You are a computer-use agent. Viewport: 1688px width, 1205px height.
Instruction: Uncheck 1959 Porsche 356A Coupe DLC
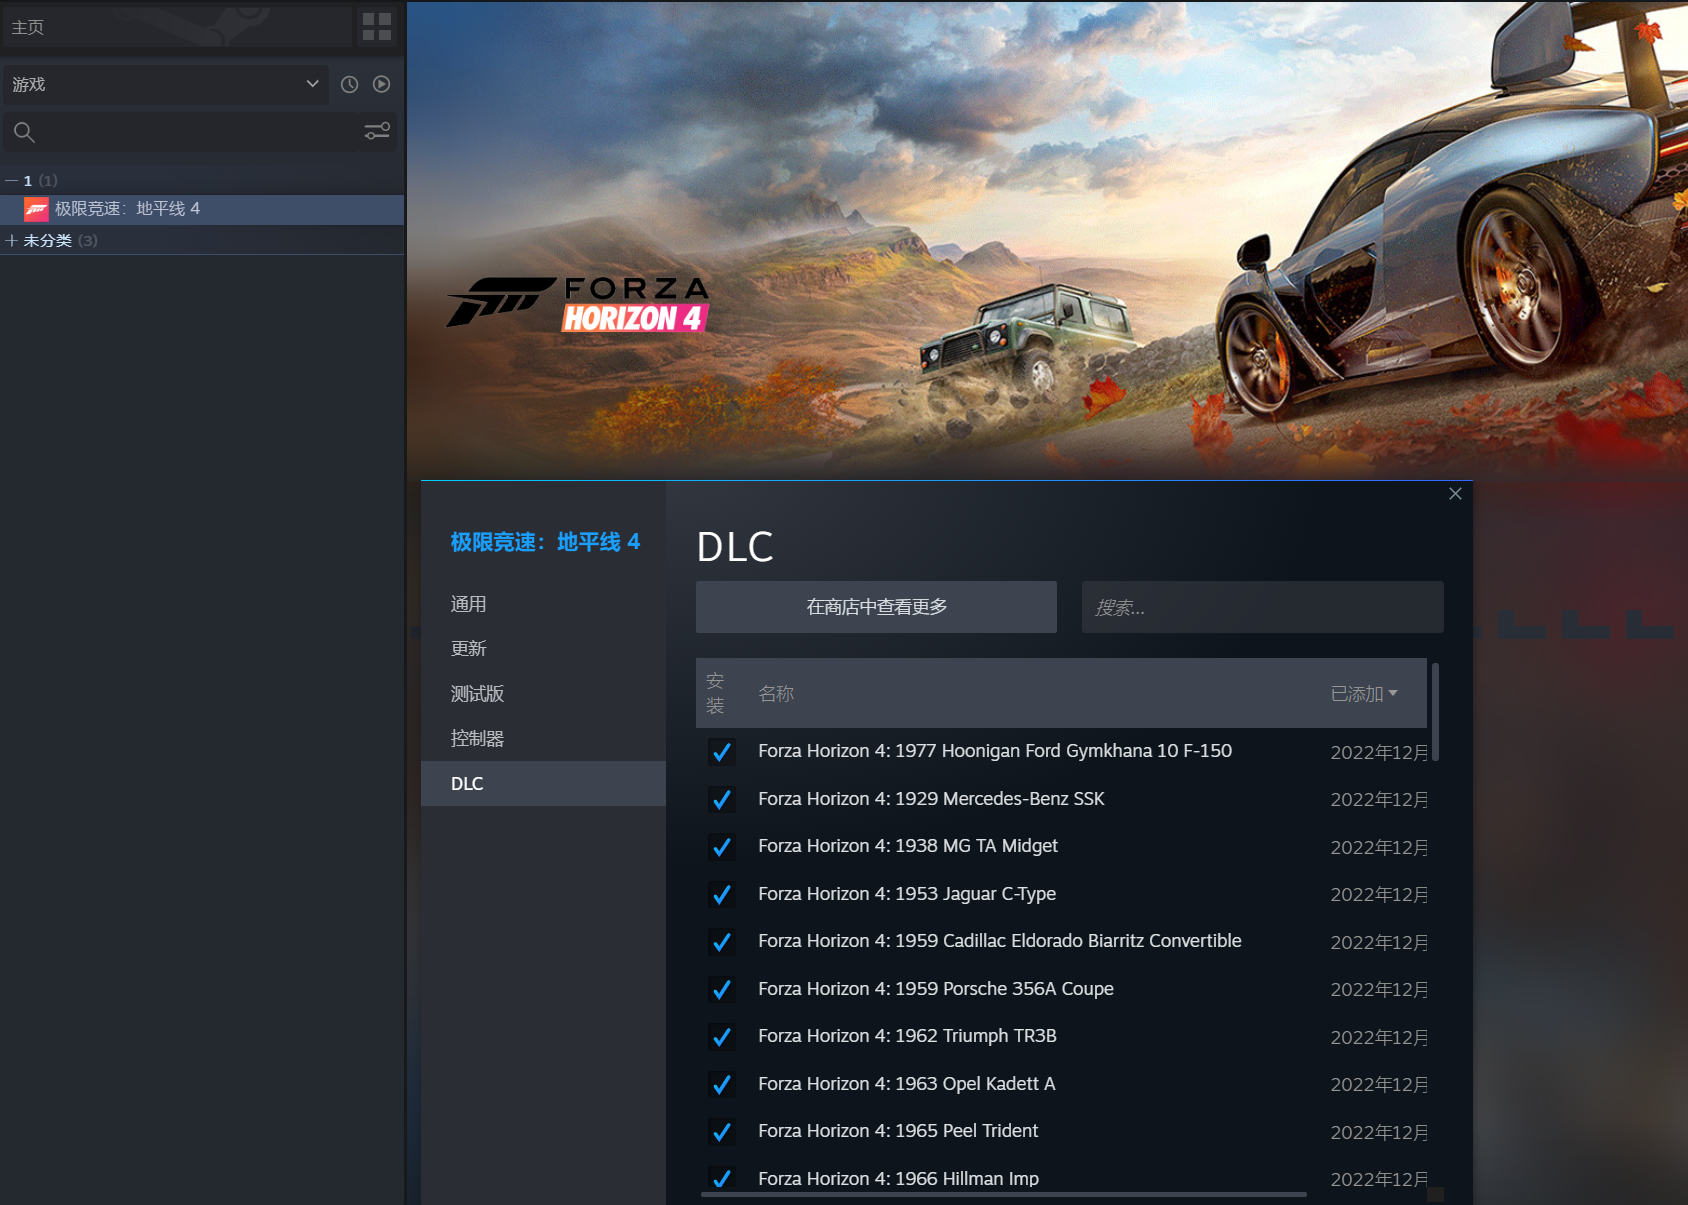(x=721, y=989)
